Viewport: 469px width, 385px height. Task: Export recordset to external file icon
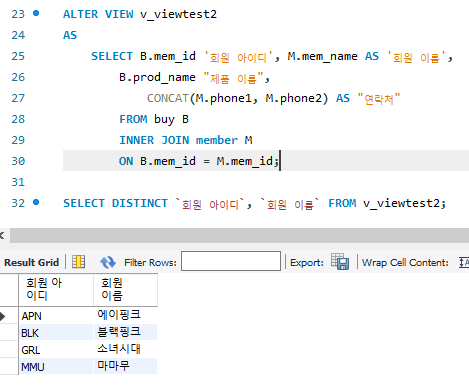[340, 261]
